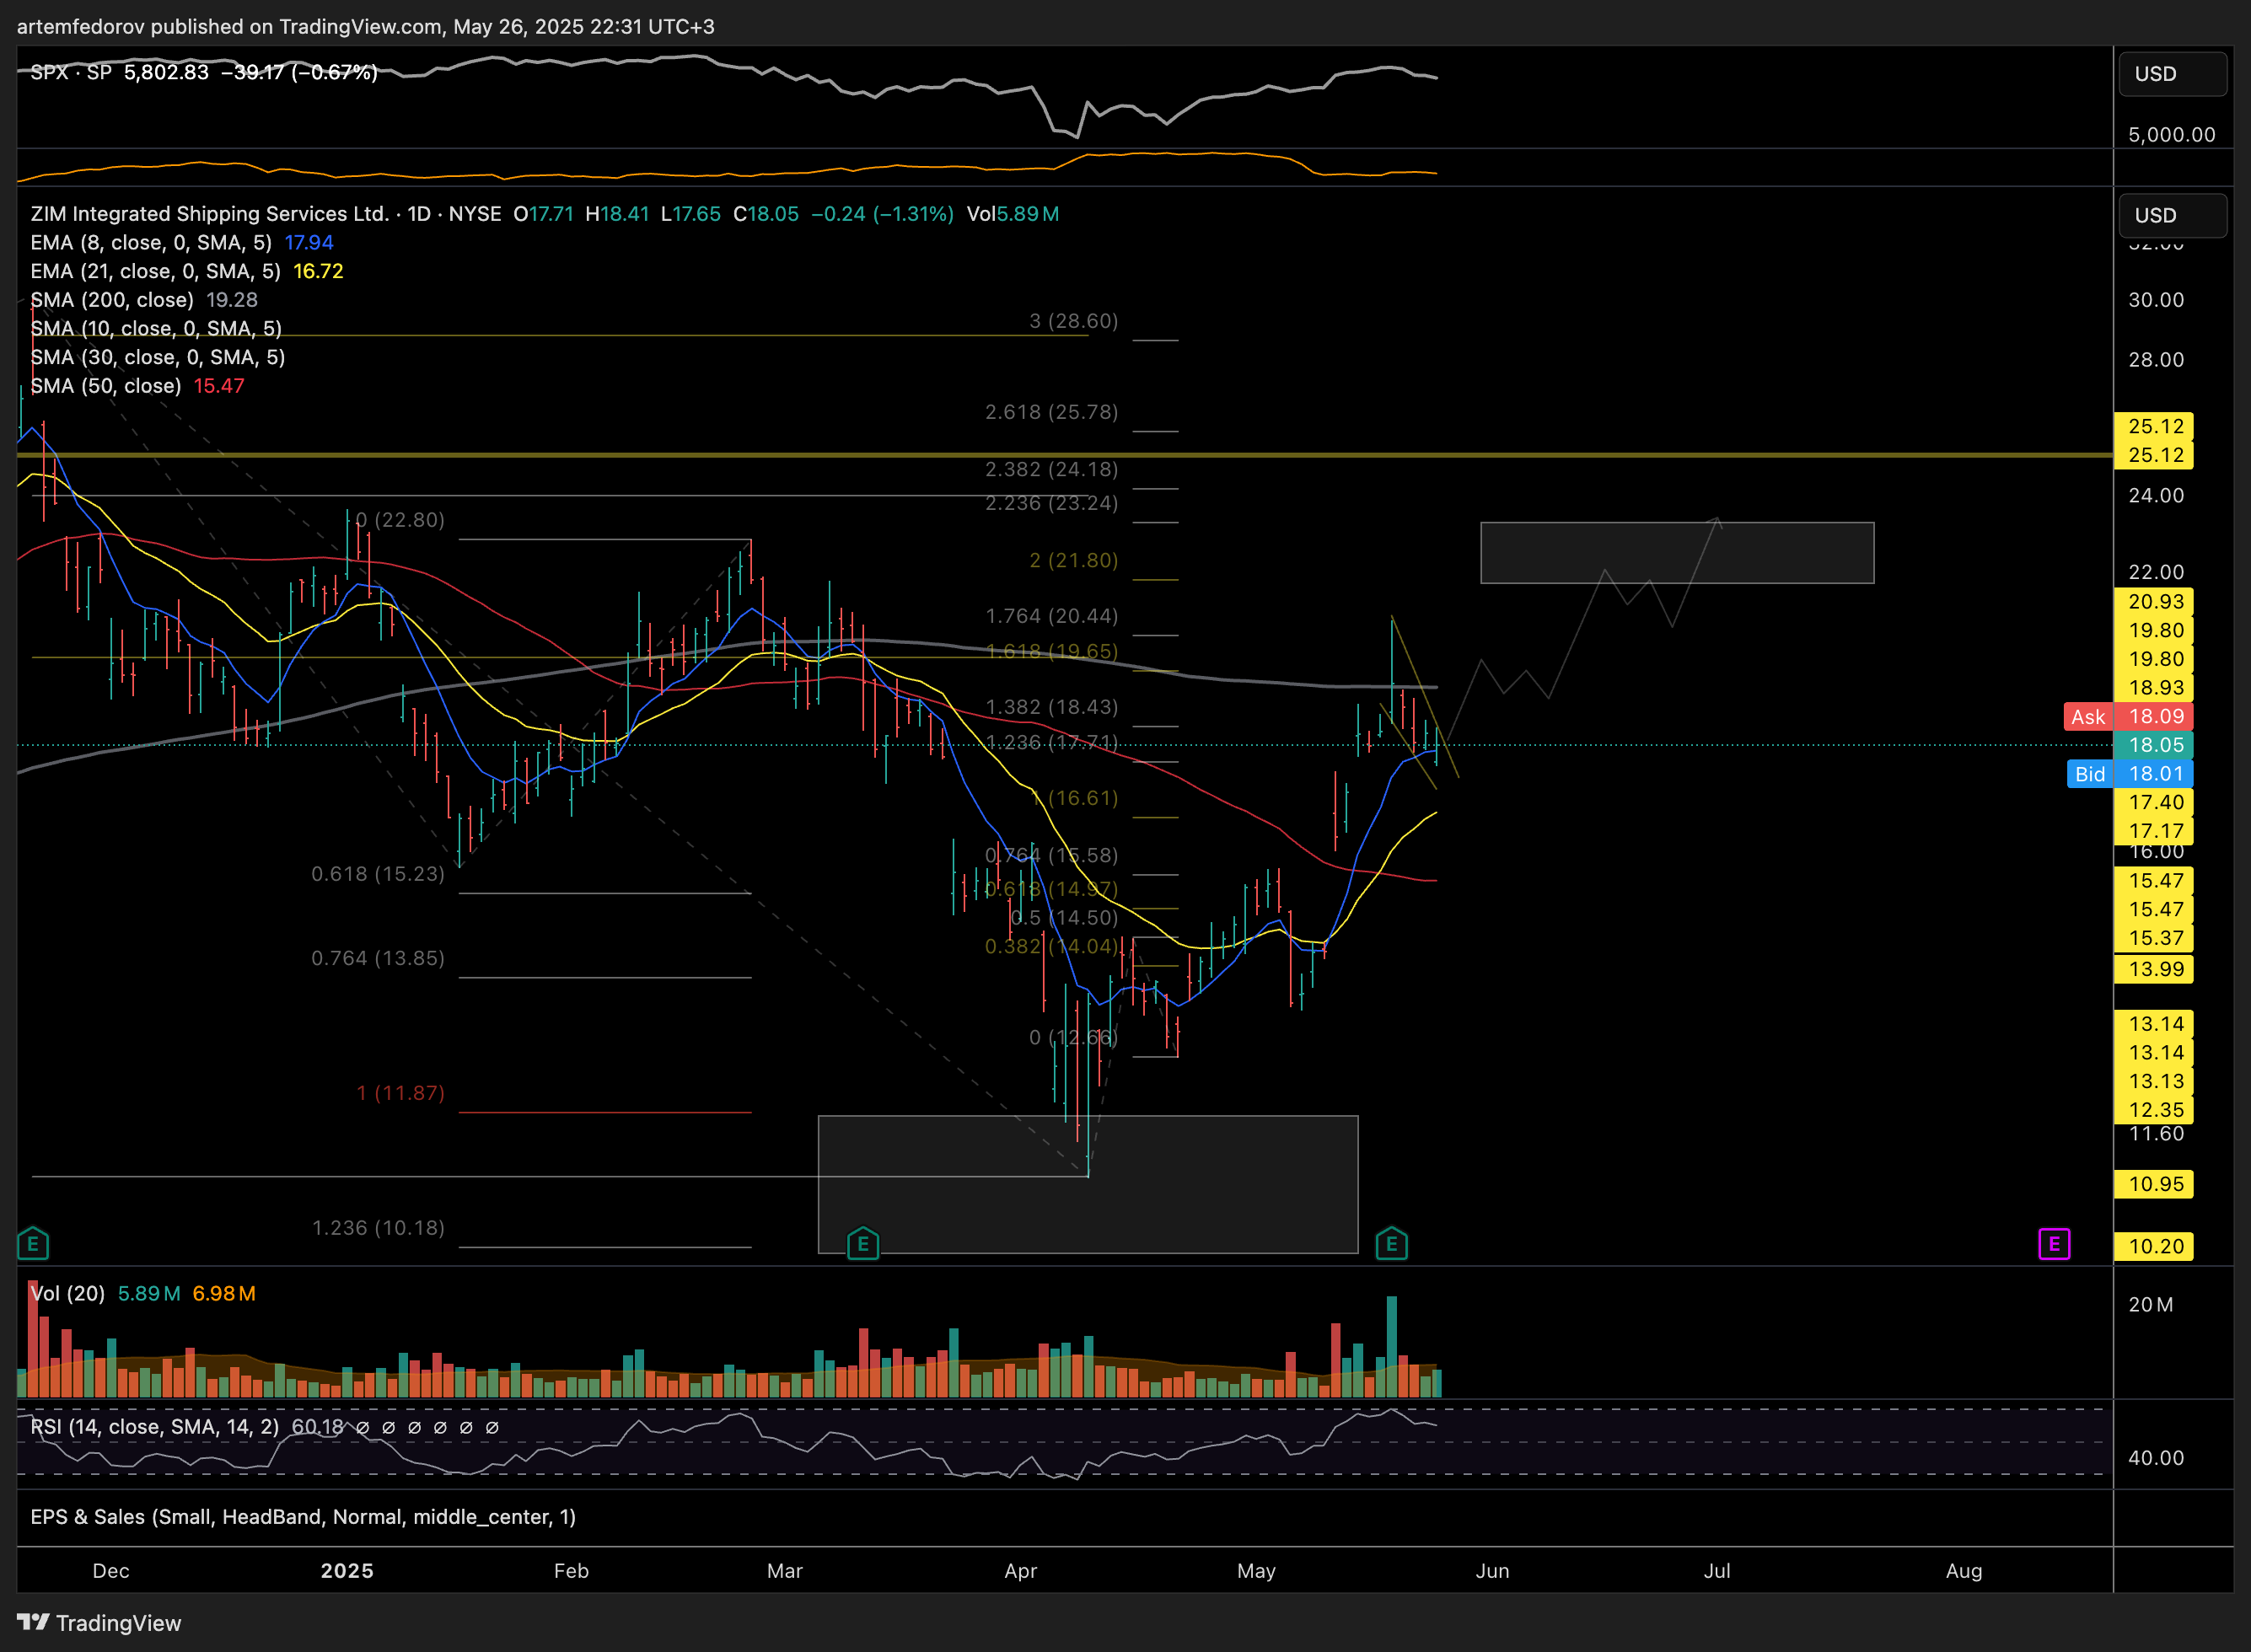Click the Jun label on time axis

coord(1492,1571)
